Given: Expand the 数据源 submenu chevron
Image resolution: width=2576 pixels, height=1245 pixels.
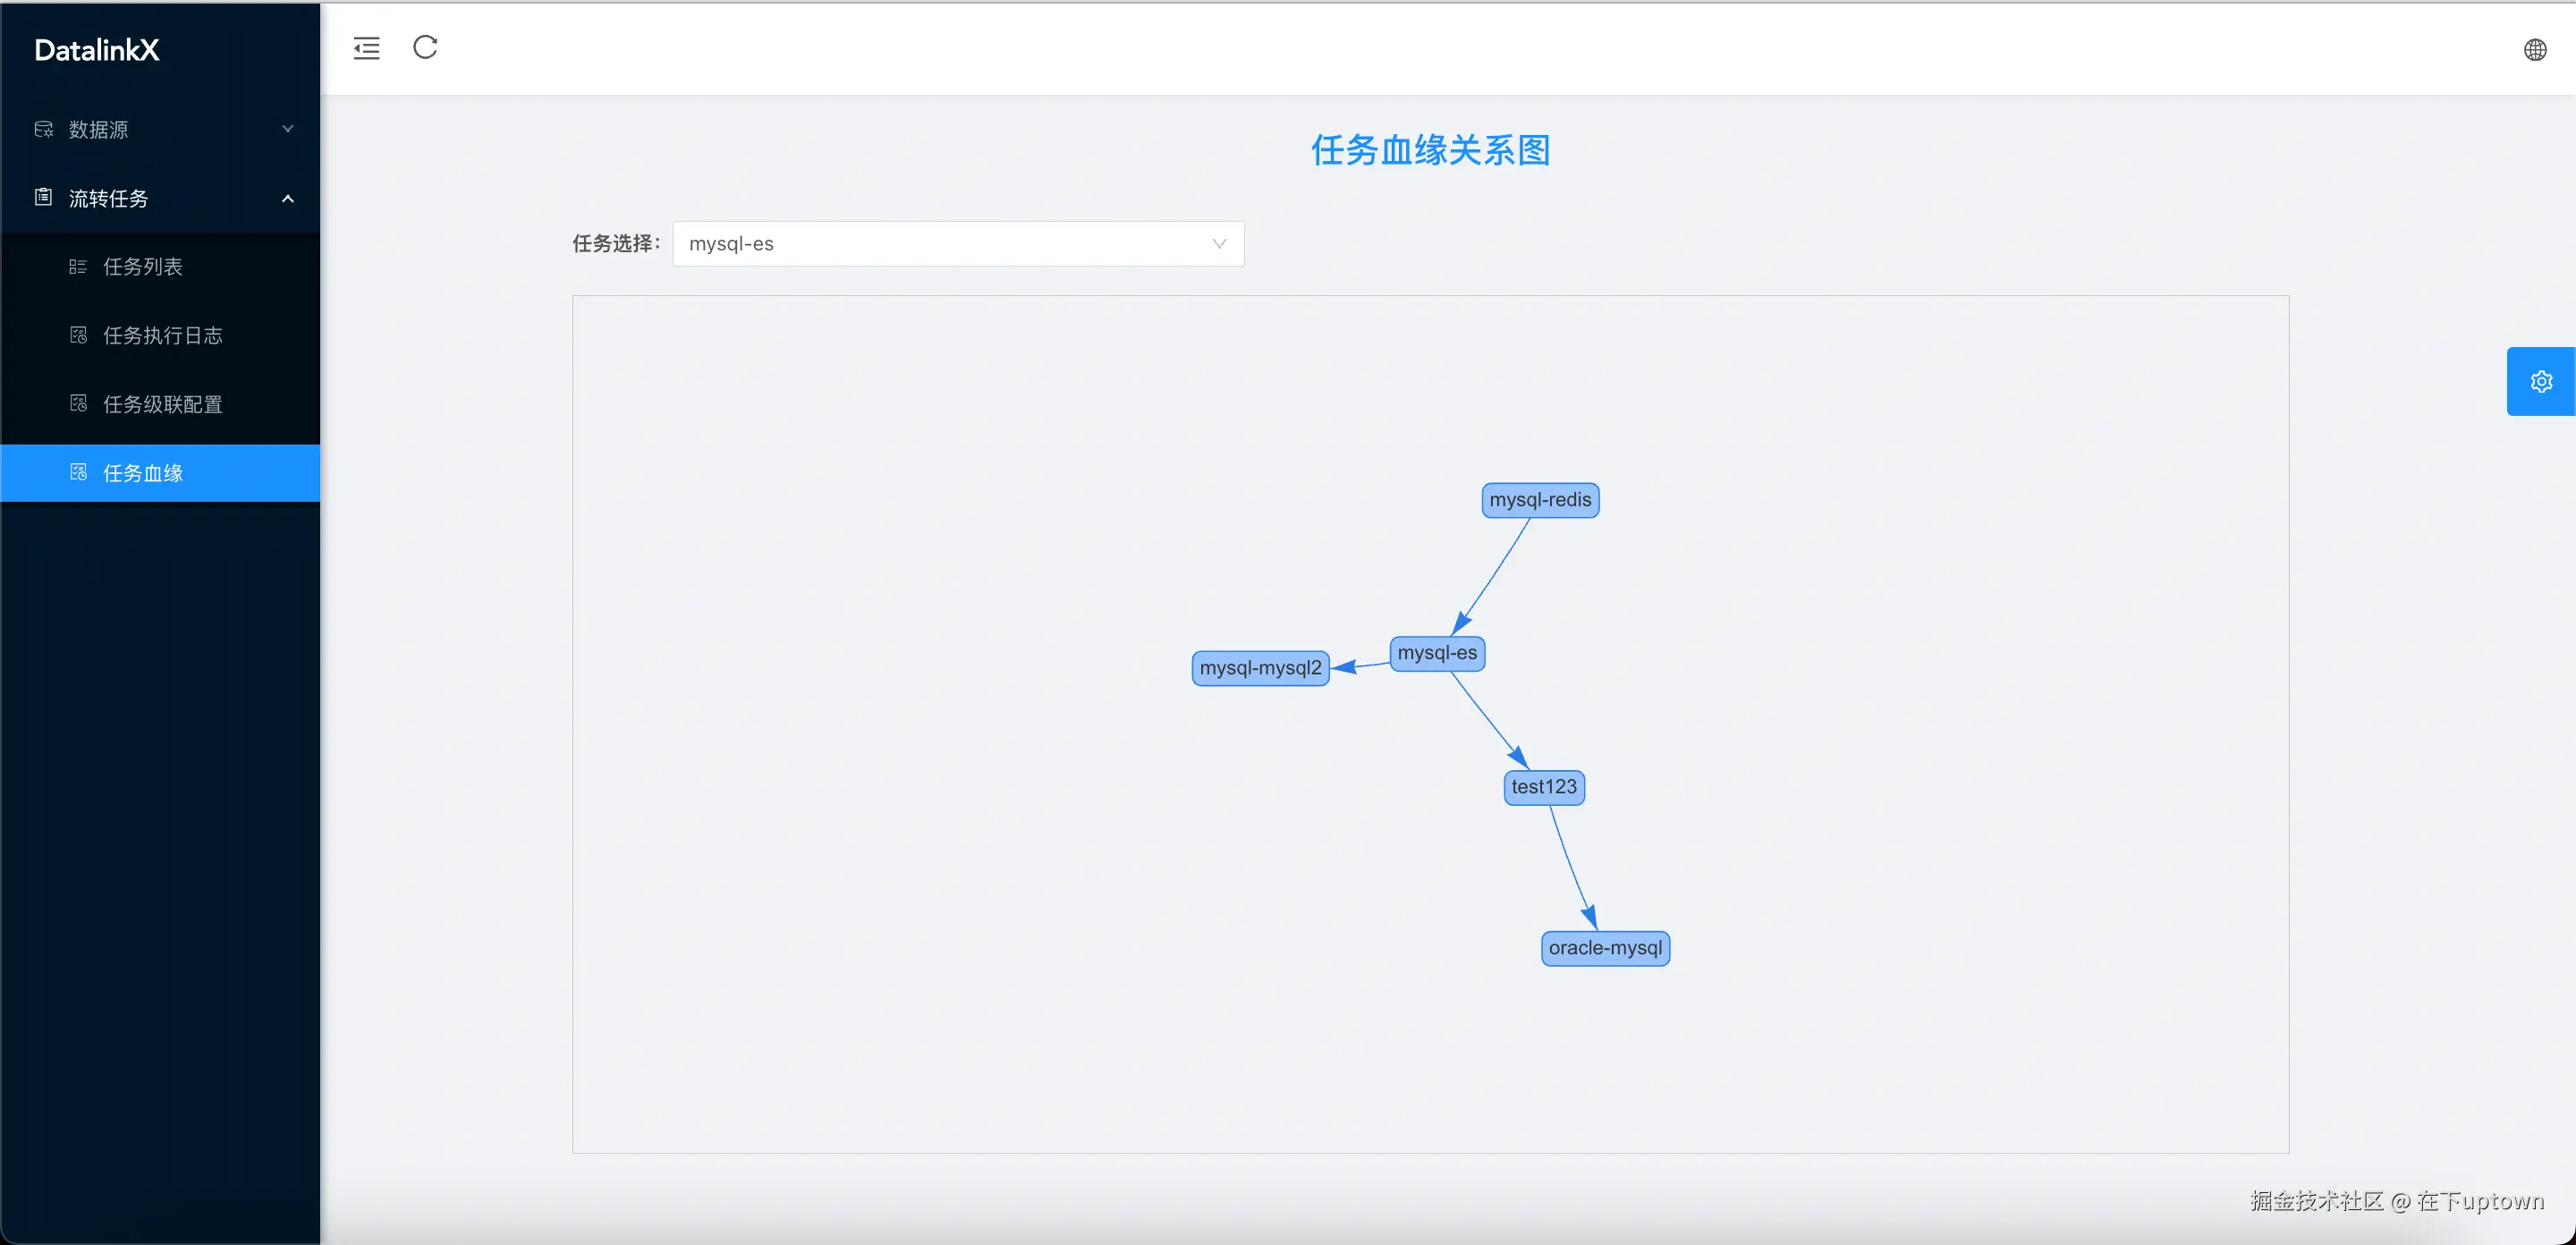Looking at the screenshot, I should tap(288, 129).
